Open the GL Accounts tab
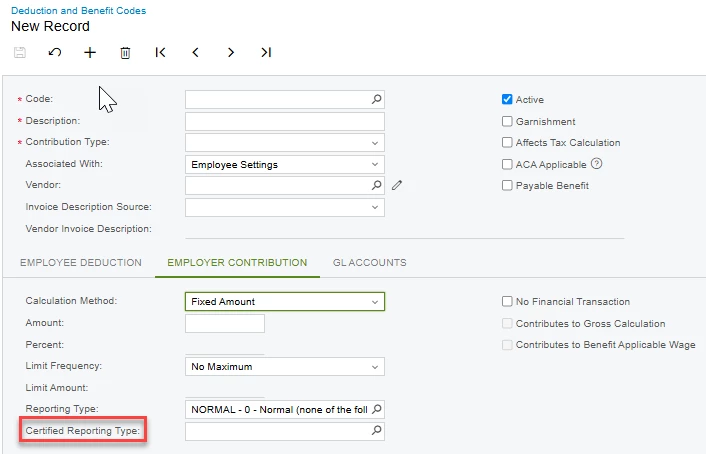This screenshot has height=454, width=706. point(370,263)
